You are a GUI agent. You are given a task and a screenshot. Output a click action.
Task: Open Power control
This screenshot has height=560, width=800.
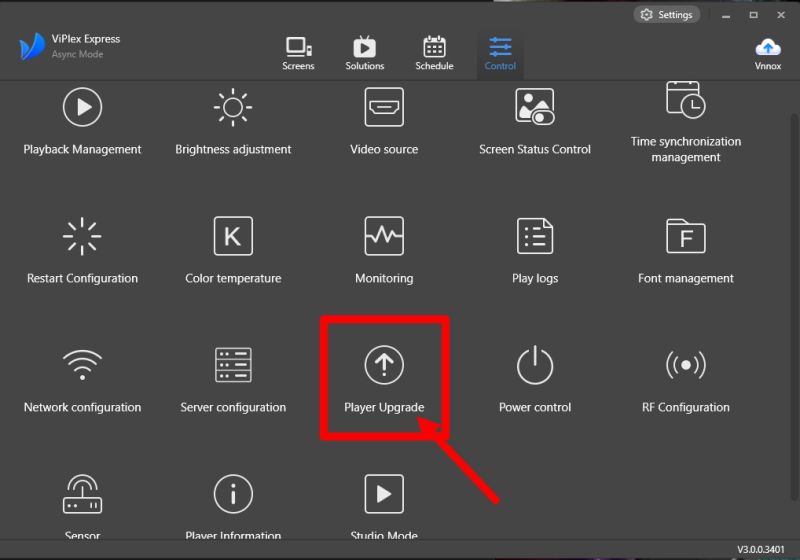[535, 366]
